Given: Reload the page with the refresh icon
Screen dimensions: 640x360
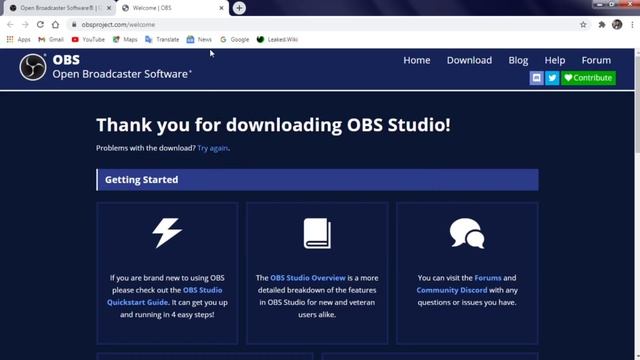Looking at the screenshot, I should (40, 24).
